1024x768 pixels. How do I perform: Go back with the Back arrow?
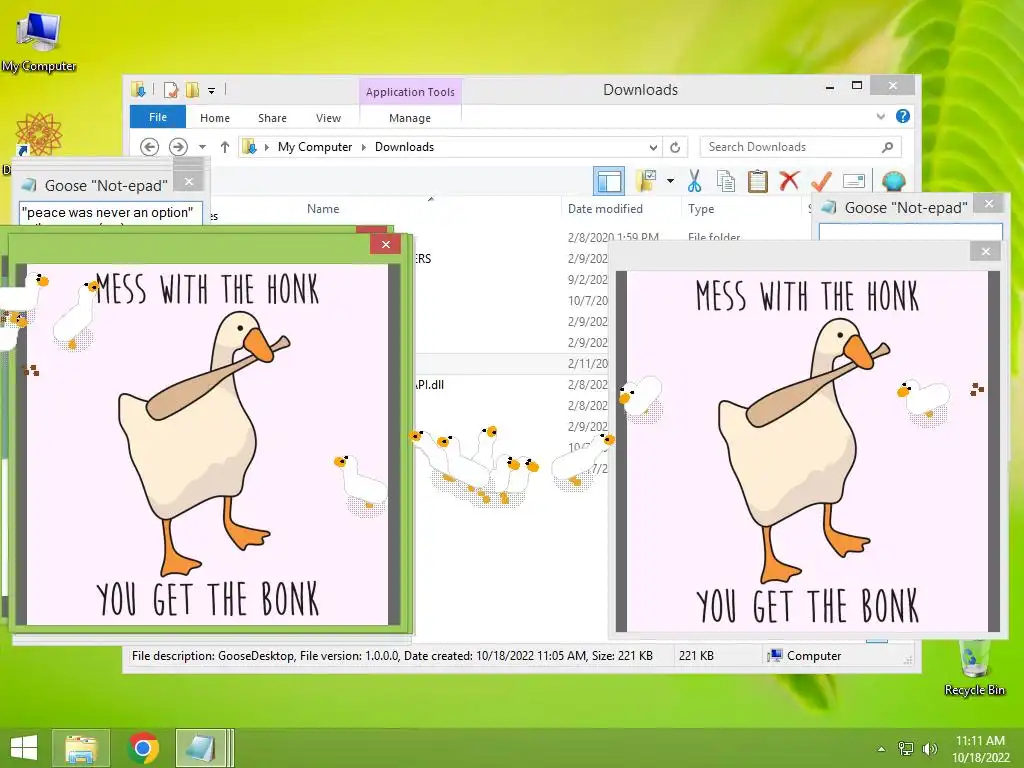[x=150, y=147]
